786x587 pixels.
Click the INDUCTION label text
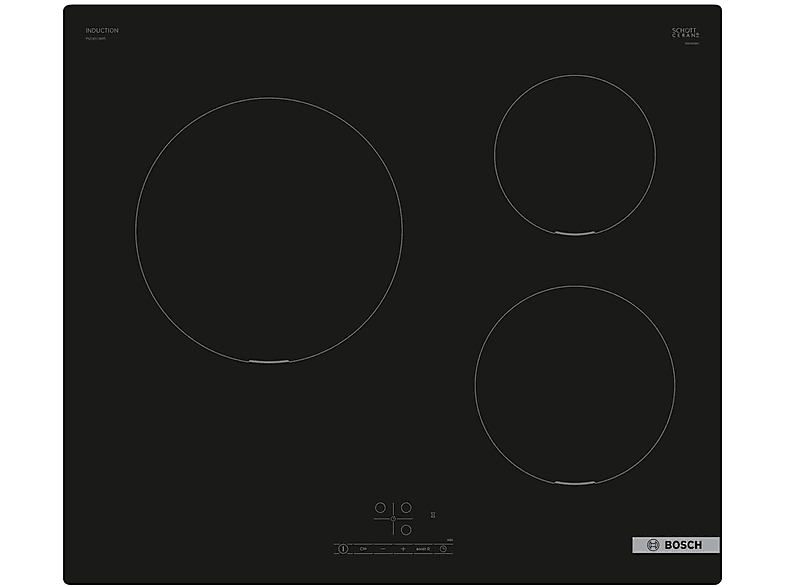[x=102, y=31]
